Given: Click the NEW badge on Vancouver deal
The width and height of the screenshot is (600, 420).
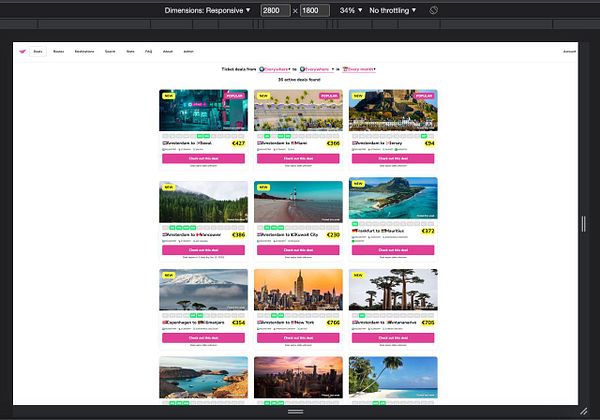Looking at the screenshot, I should pos(169,186).
